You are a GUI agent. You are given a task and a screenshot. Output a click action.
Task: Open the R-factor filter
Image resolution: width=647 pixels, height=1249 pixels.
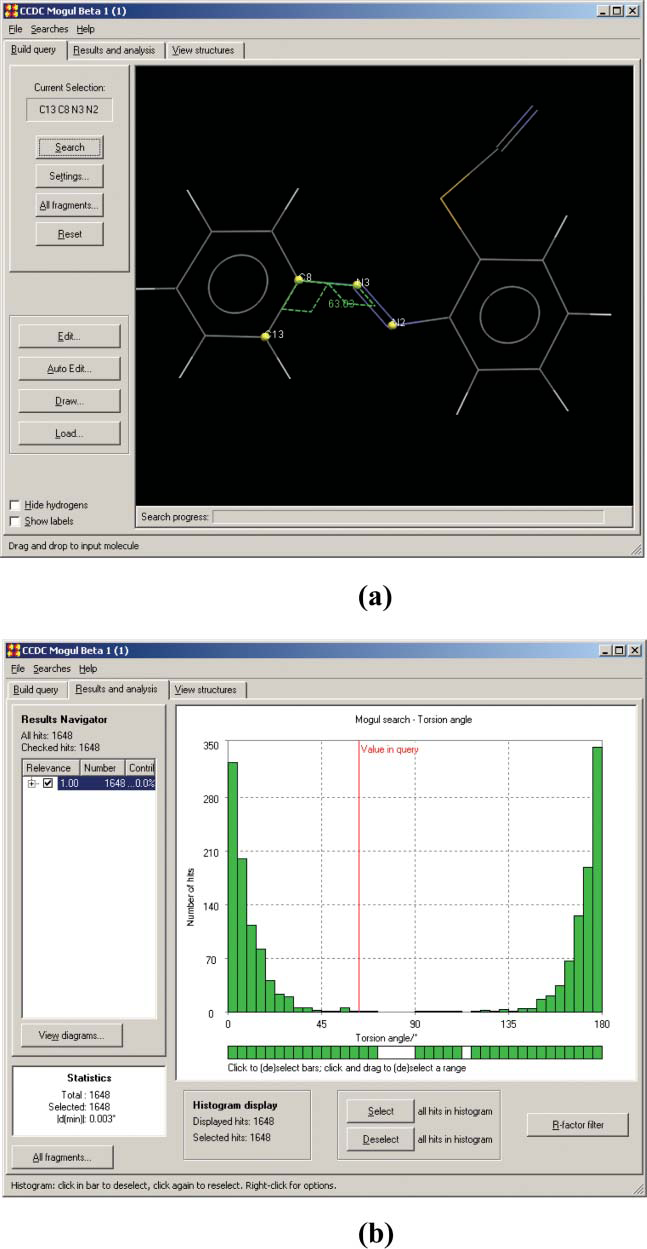point(578,1125)
